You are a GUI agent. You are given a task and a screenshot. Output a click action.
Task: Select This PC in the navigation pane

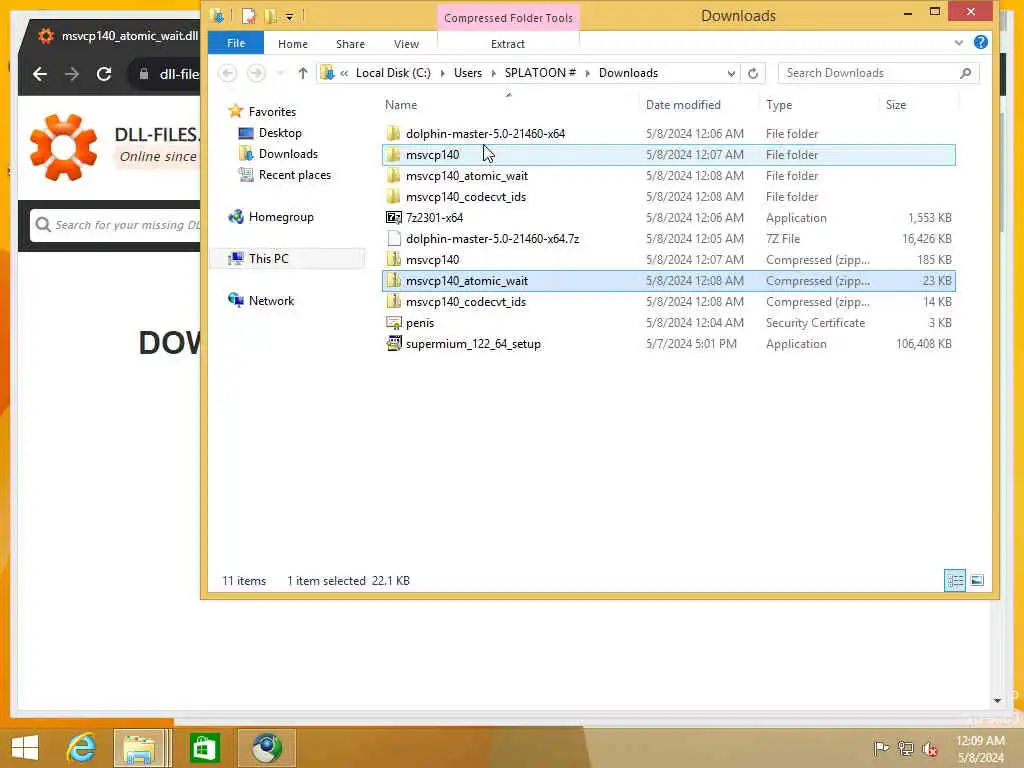tap(268, 259)
